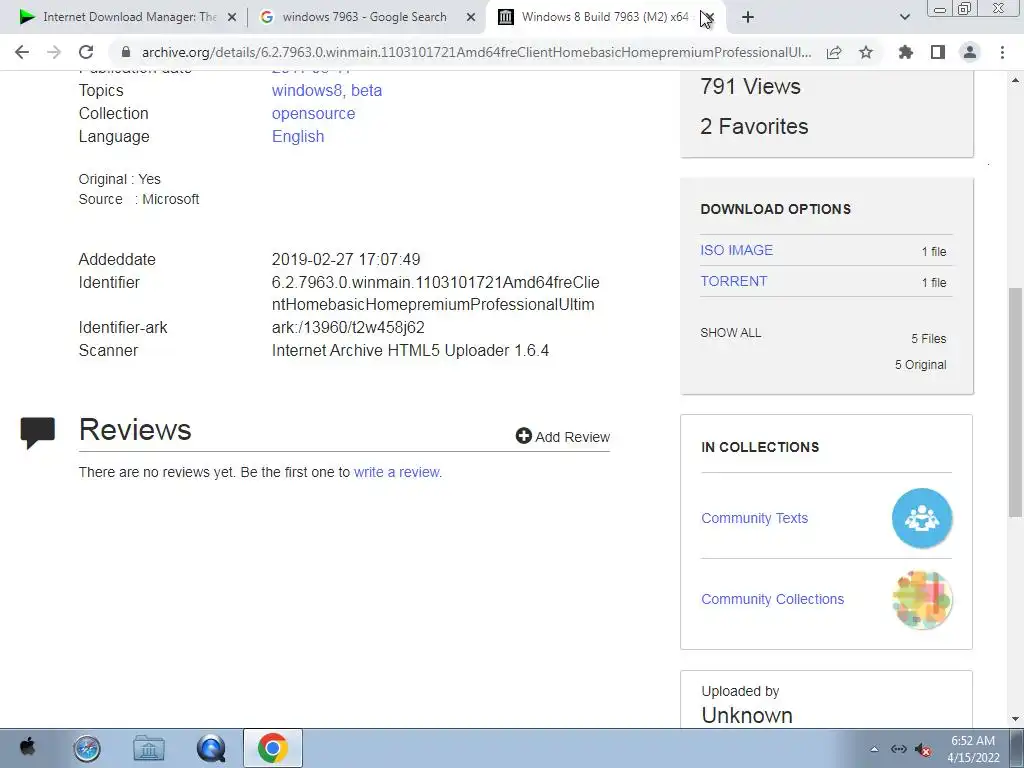Select the Identifier-ark value text
The width and height of the screenshot is (1024, 768).
pyautogui.click(x=348, y=327)
